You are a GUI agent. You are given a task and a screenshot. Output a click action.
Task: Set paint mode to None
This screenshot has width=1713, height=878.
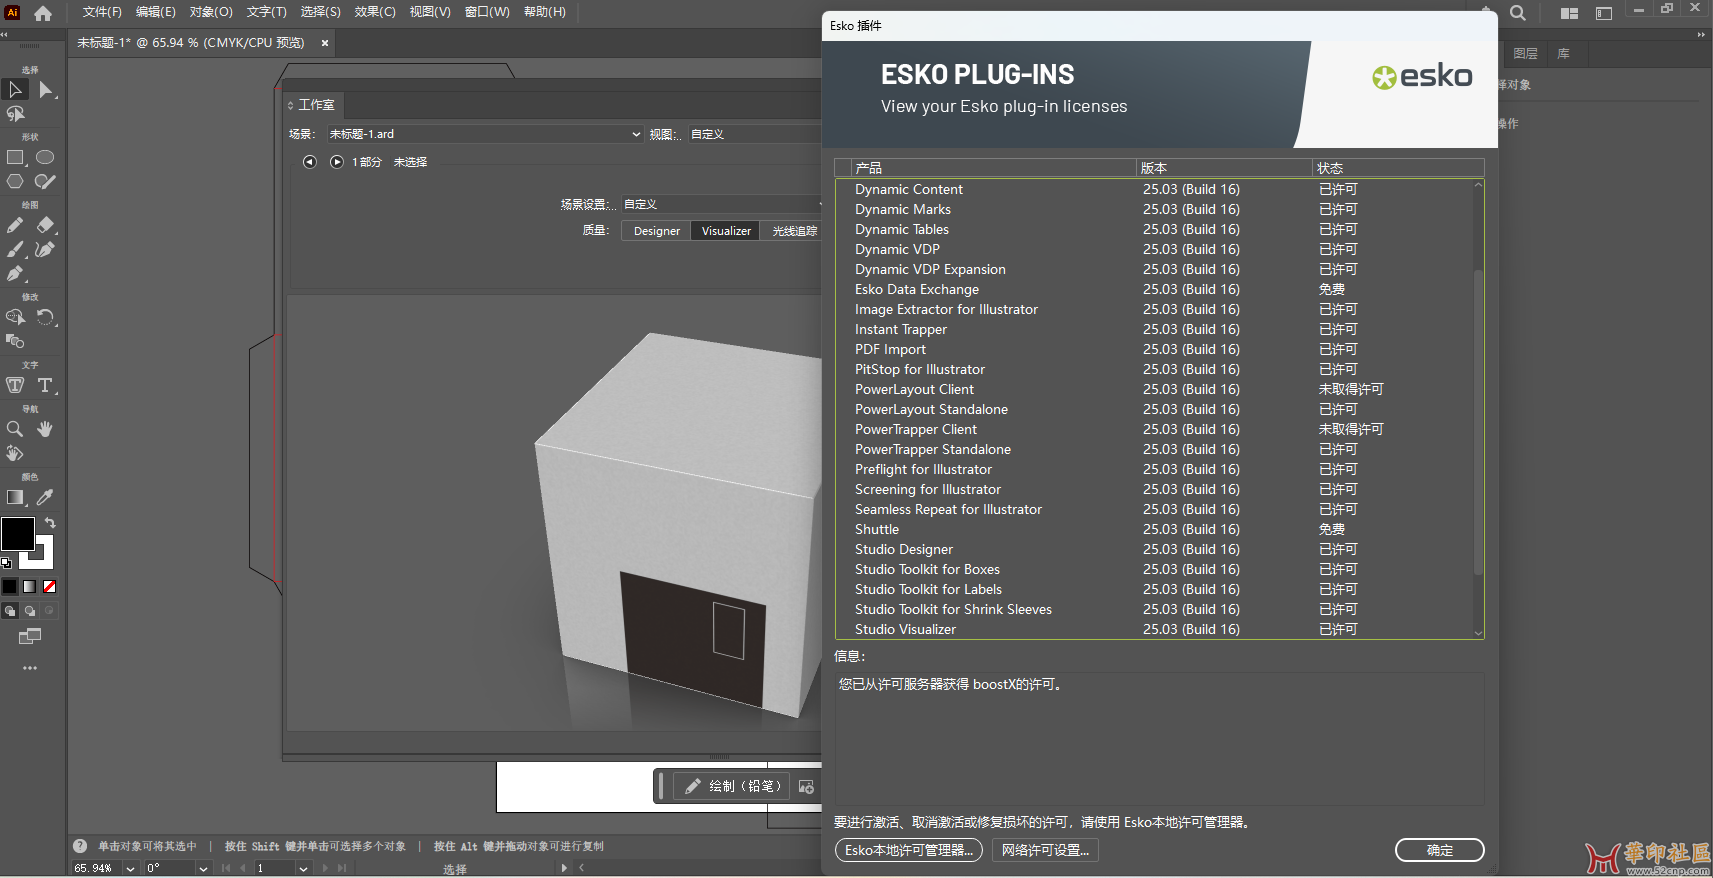click(50, 587)
